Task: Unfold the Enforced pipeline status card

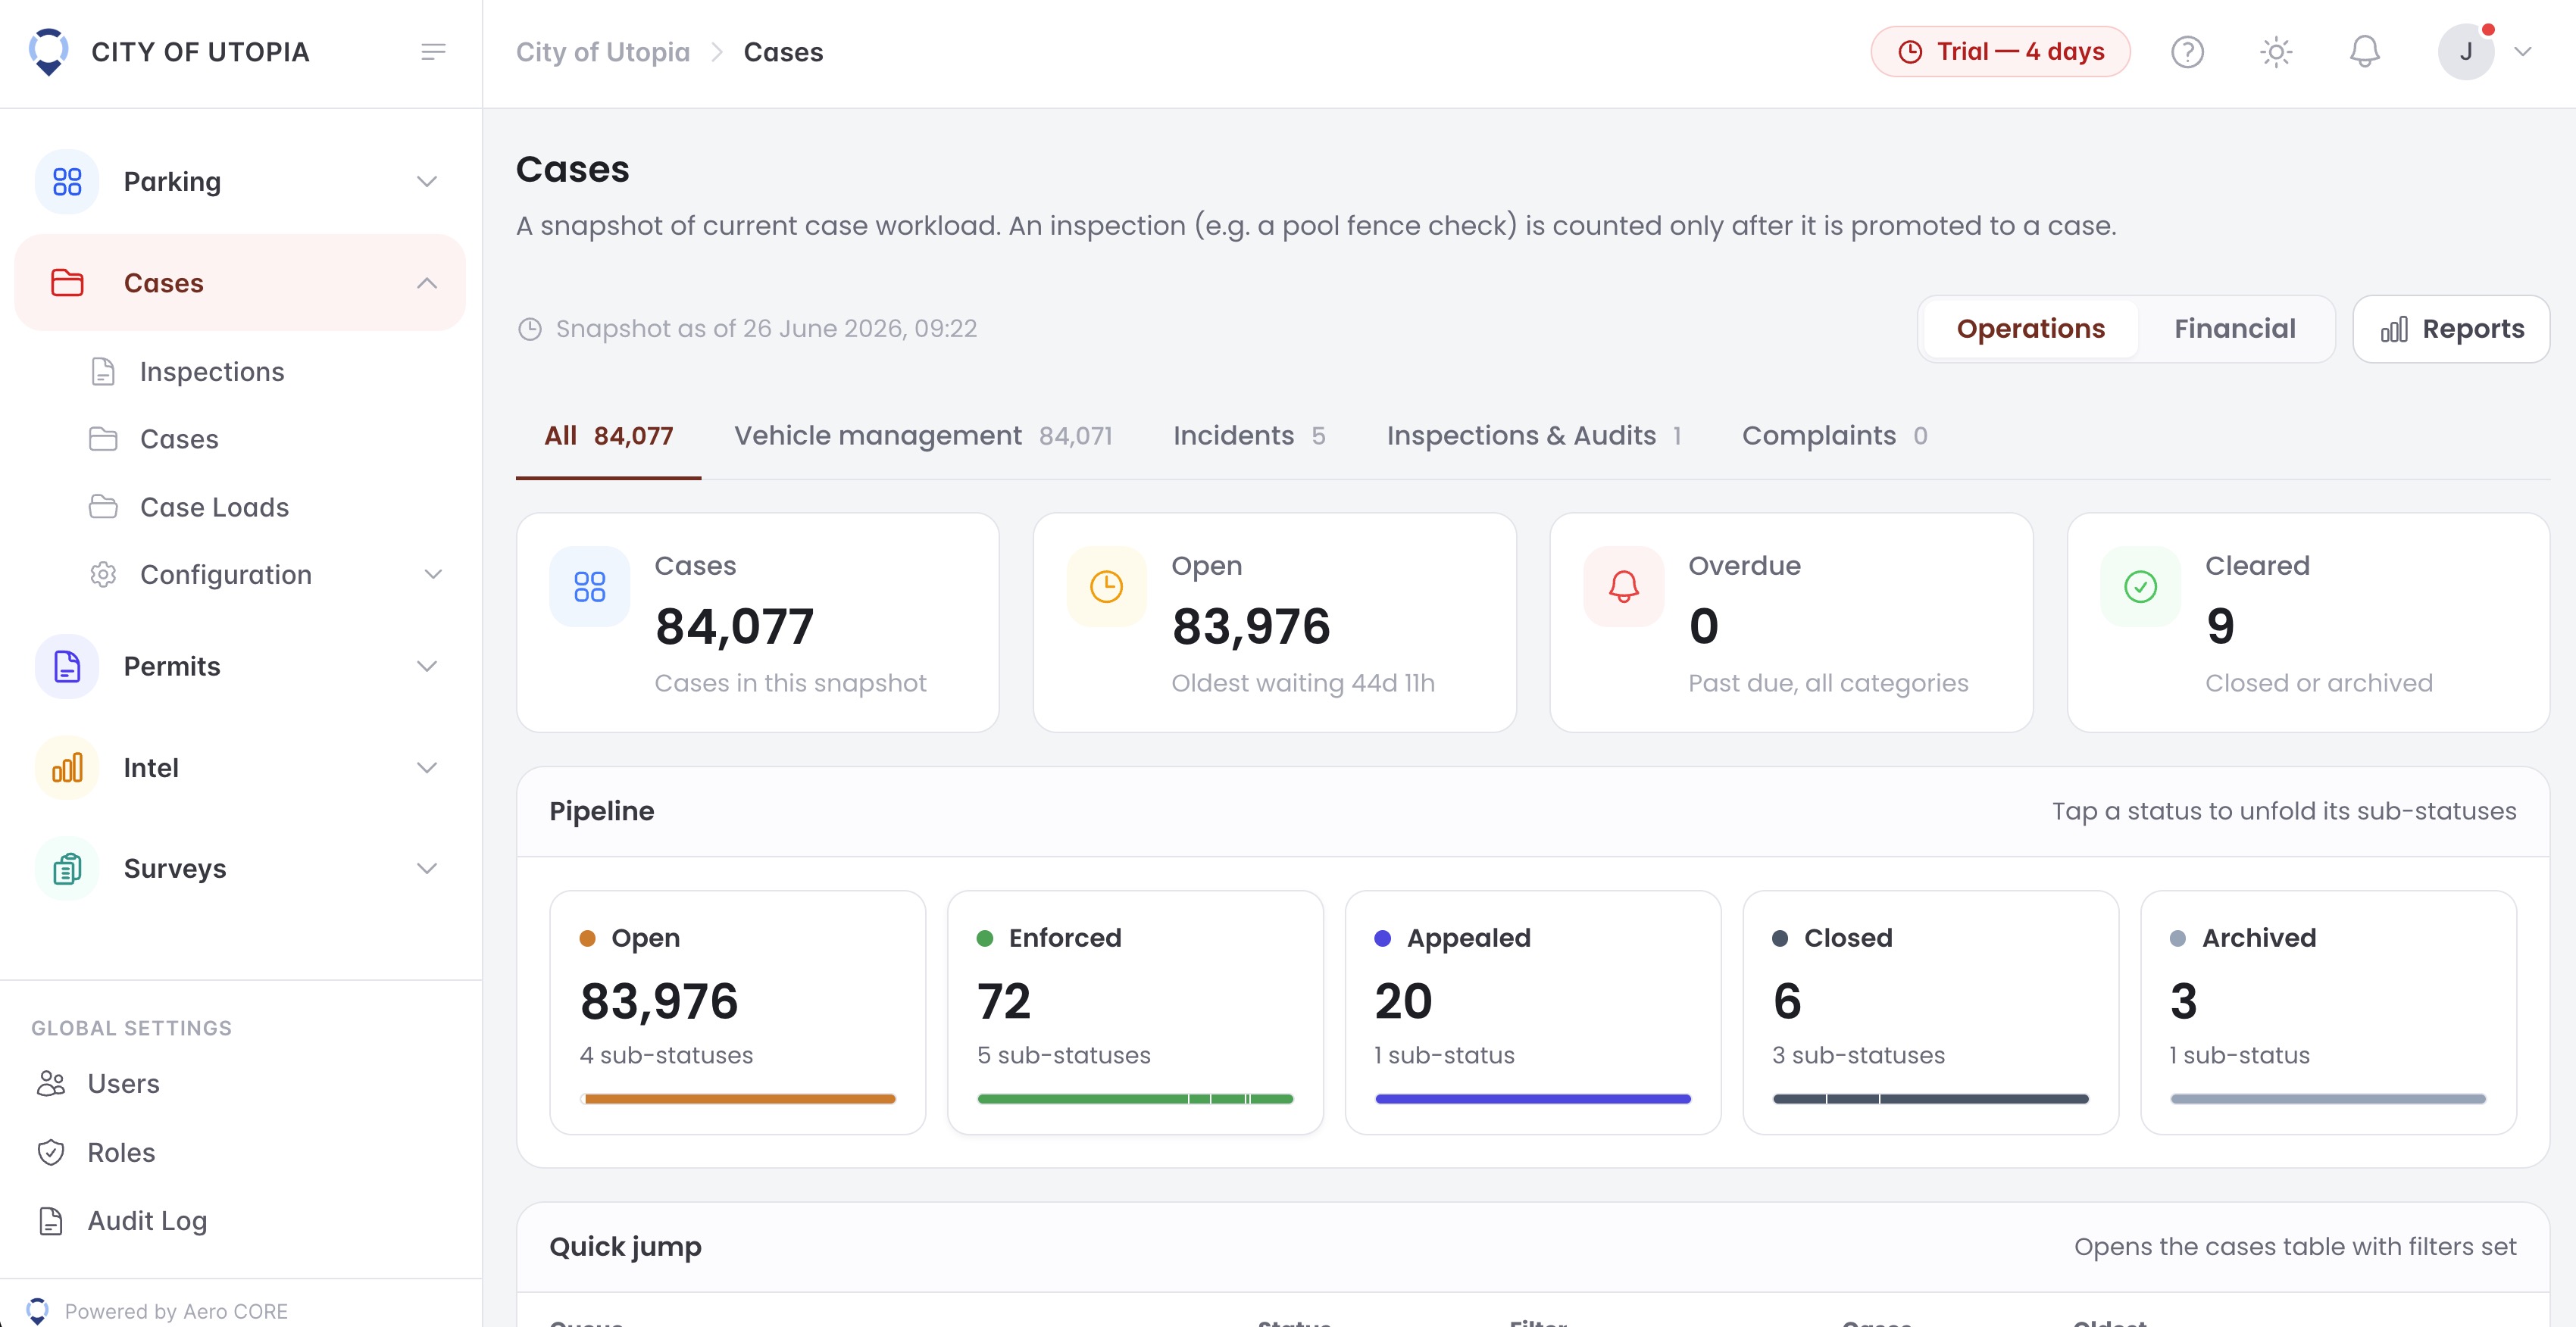Action: (x=1135, y=1013)
